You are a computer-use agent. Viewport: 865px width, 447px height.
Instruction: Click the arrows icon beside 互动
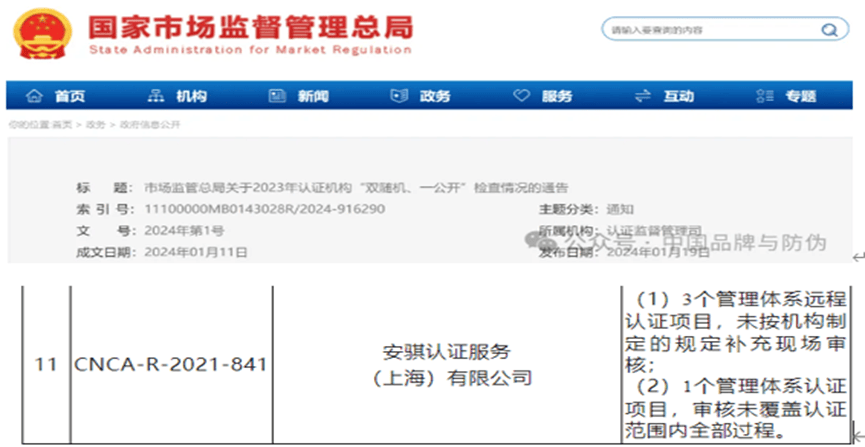click(x=642, y=96)
